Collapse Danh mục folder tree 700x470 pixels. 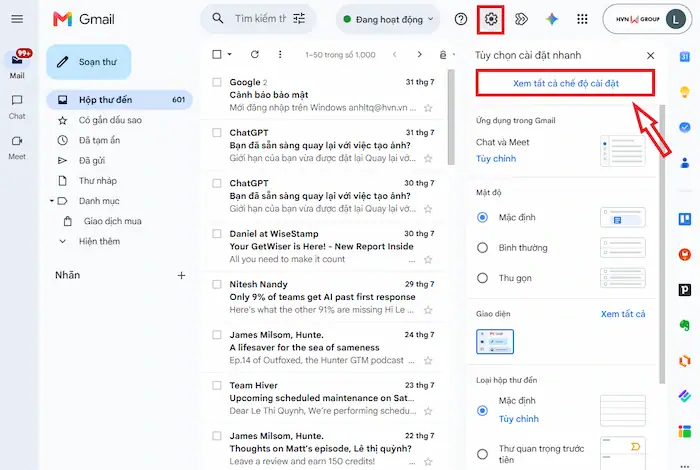coord(52,201)
